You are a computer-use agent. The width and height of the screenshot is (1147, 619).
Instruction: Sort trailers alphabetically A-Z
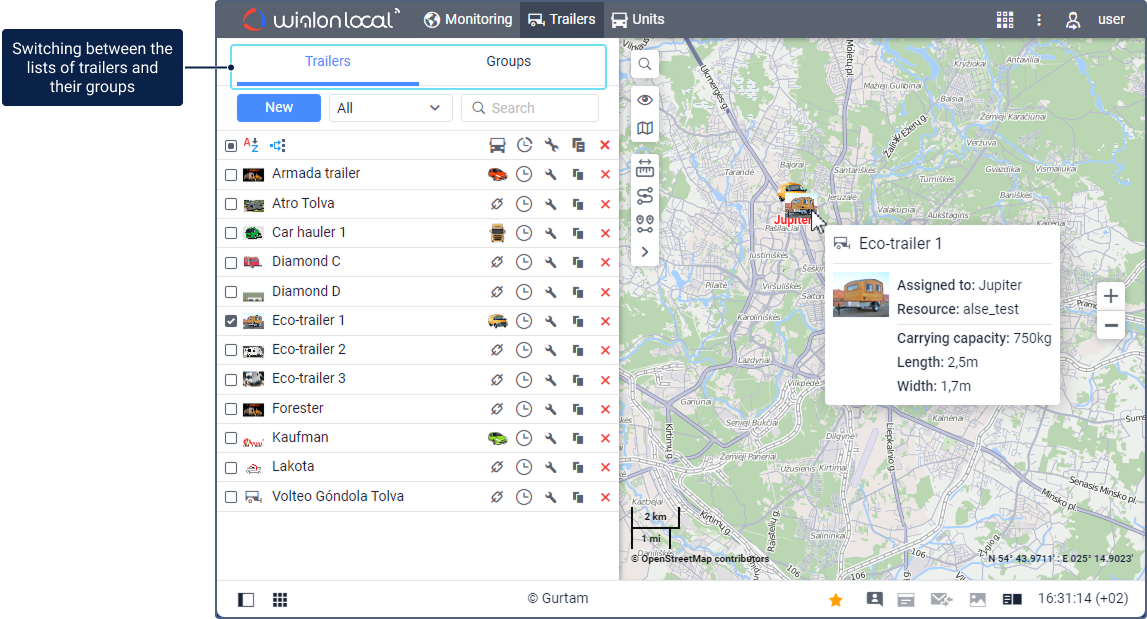pos(251,145)
